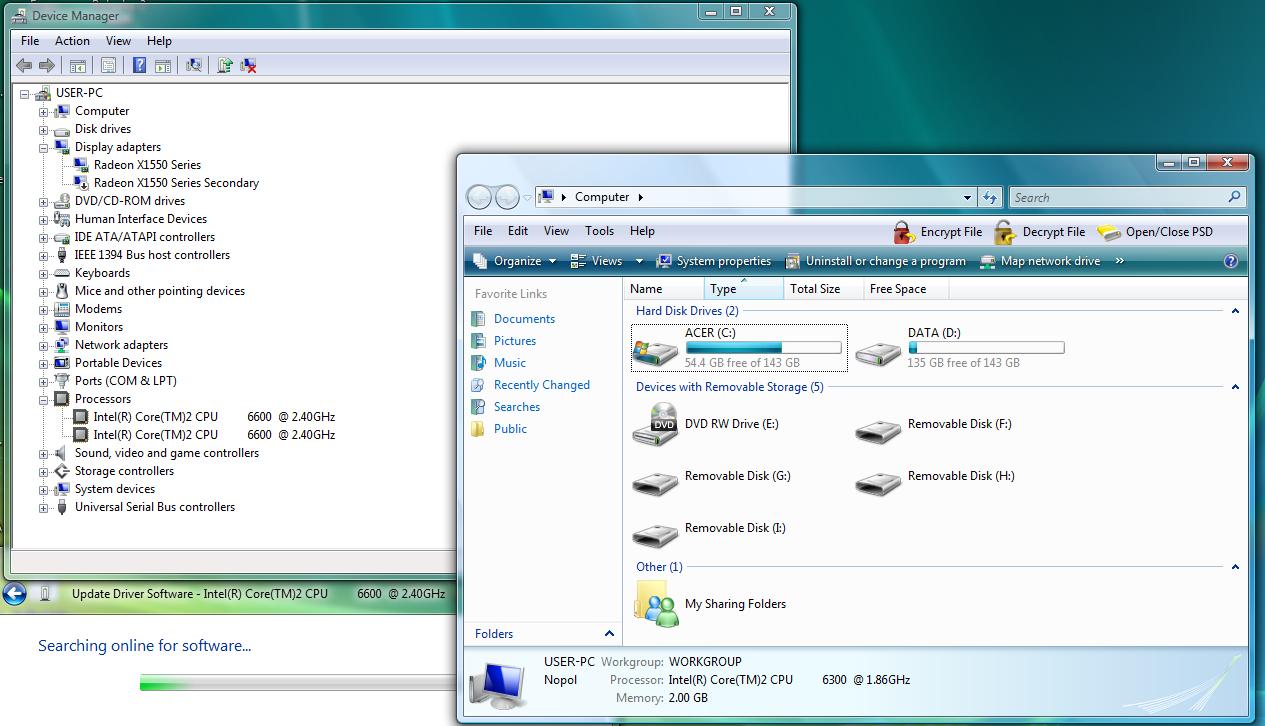Open the Documents favorite link
This screenshot has width=1265, height=726.
(x=524, y=319)
